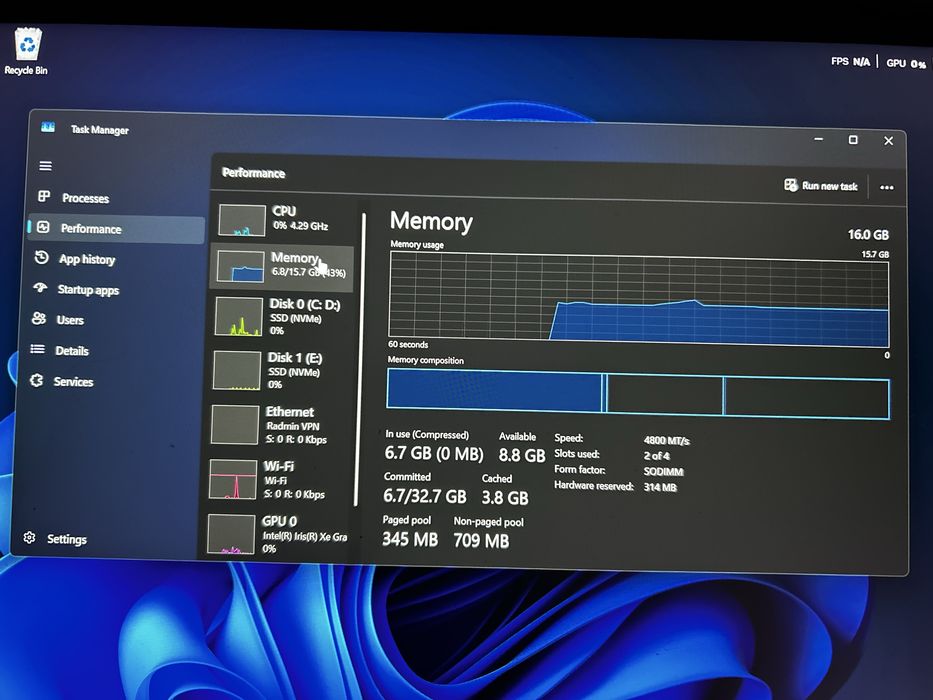The height and width of the screenshot is (700, 933).
Task: Select the Services page
Action: pyautogui.click(x=110, y=382)
